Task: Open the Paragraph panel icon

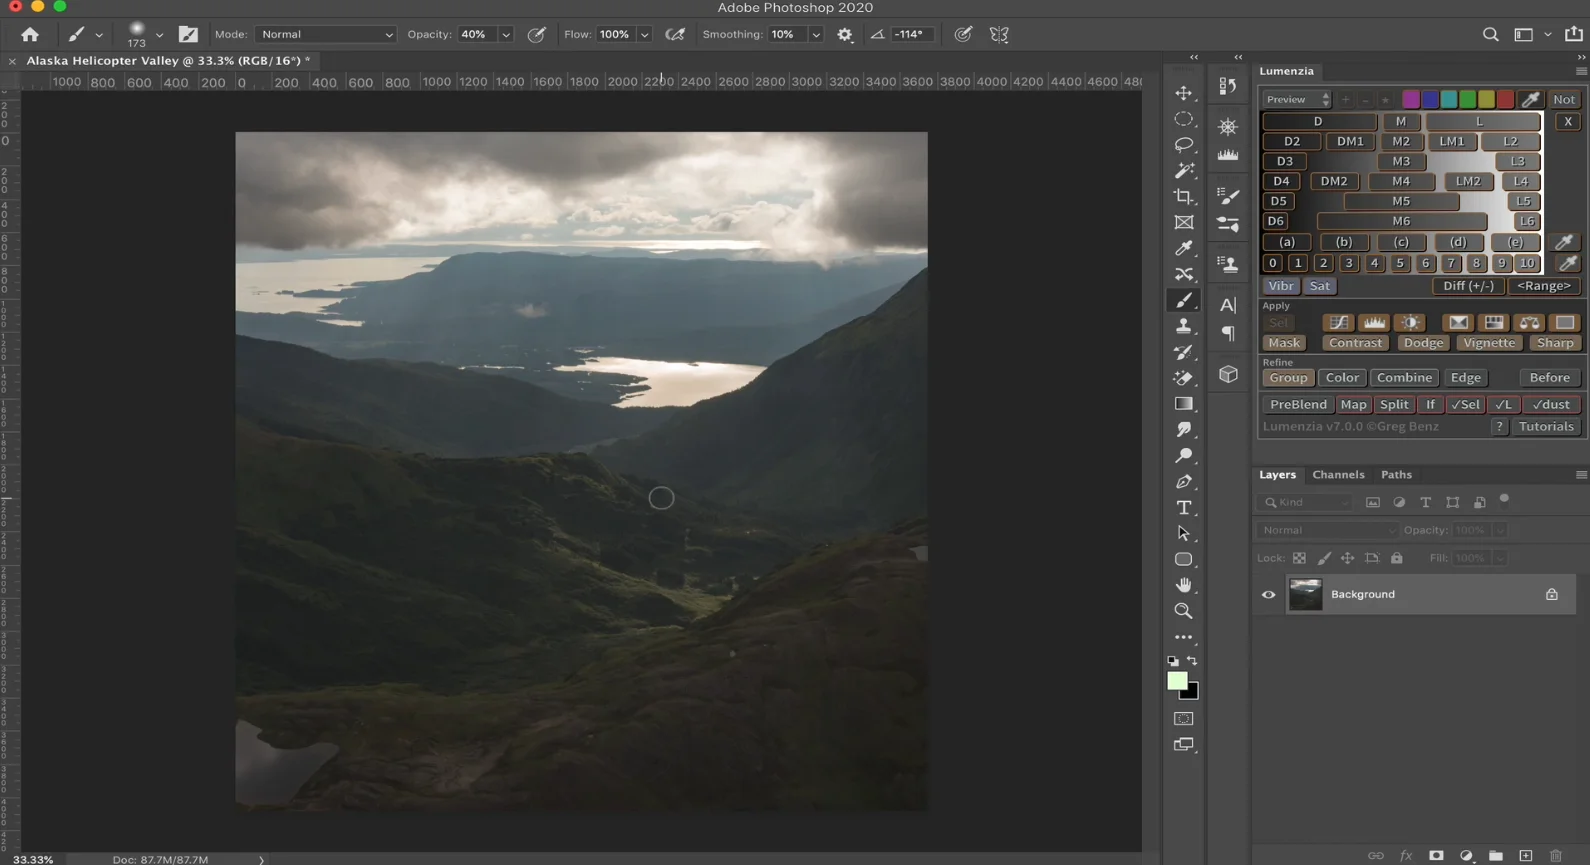Action: click(x=1228, y=334)
